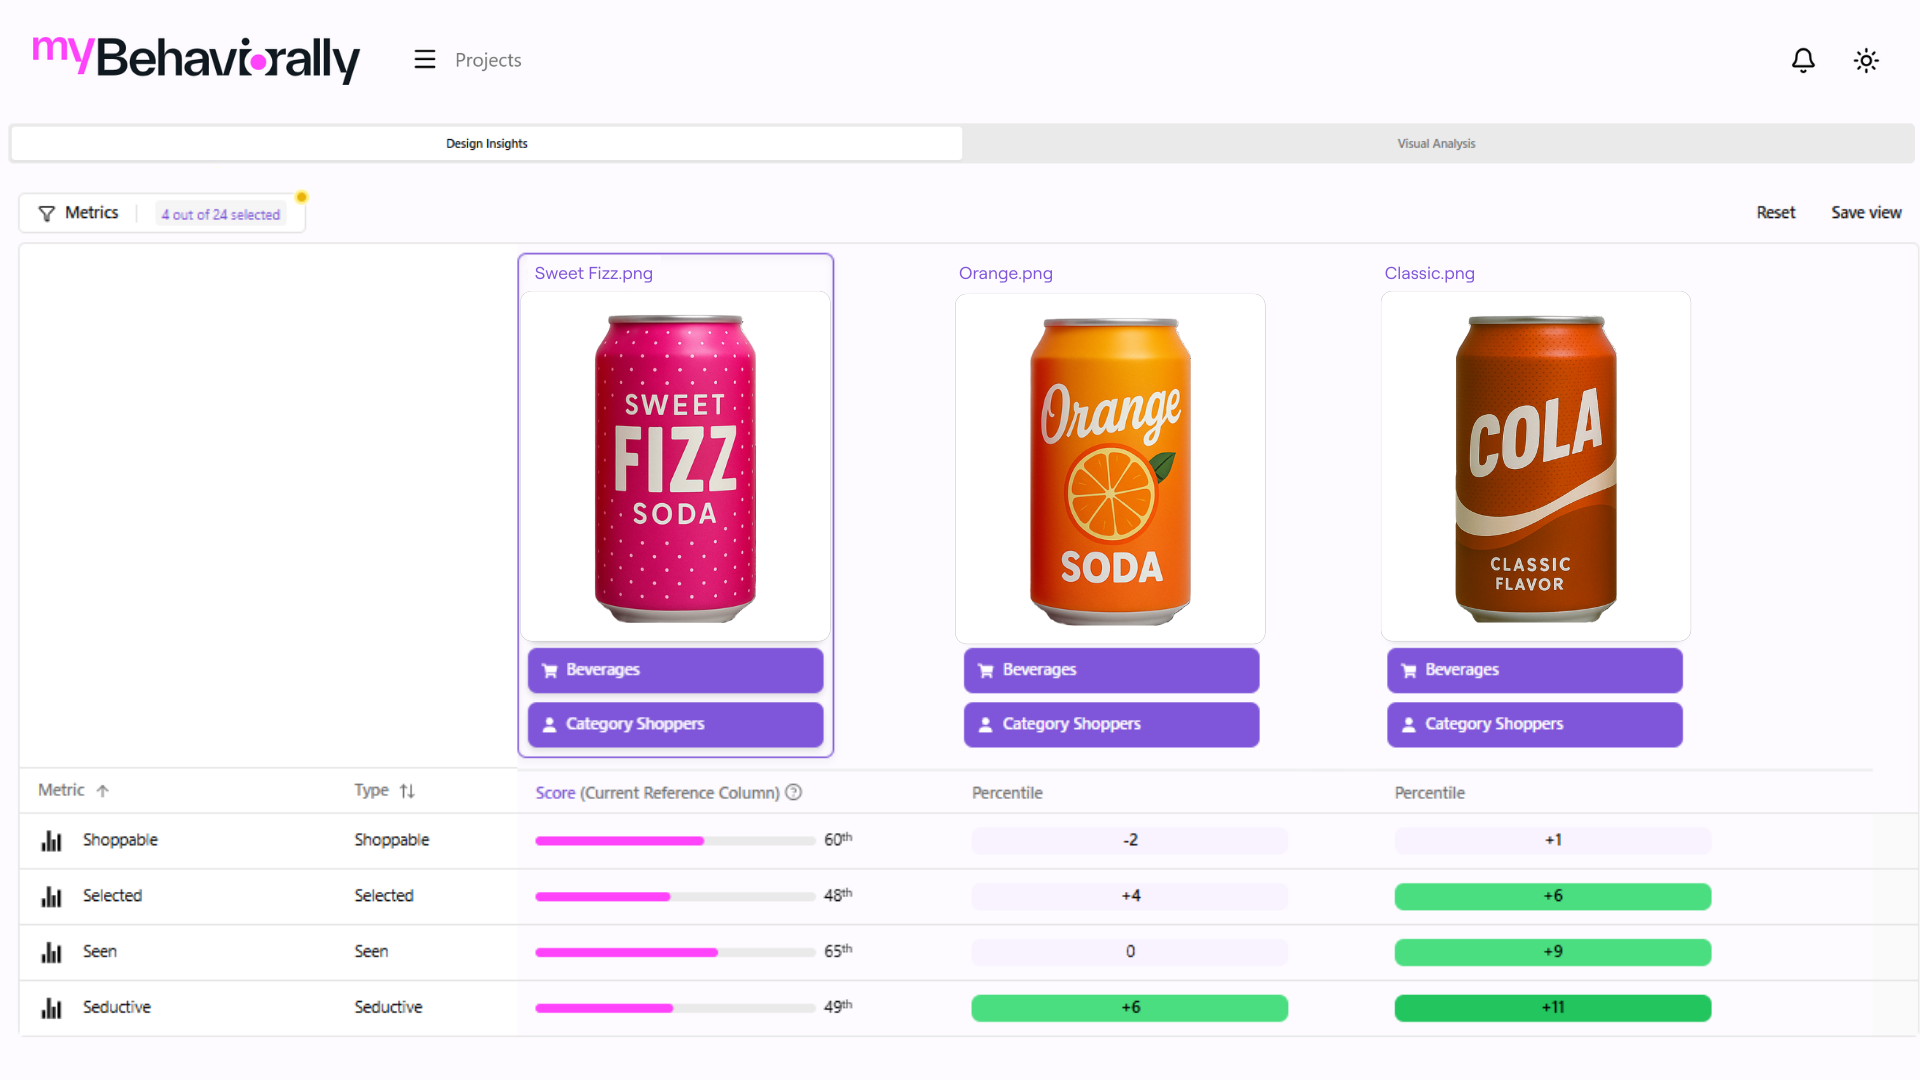Click the Metrics filter funnel icon
Image resolution: width=1920 pixels, height=1080 pixels.
coord(47,214)
